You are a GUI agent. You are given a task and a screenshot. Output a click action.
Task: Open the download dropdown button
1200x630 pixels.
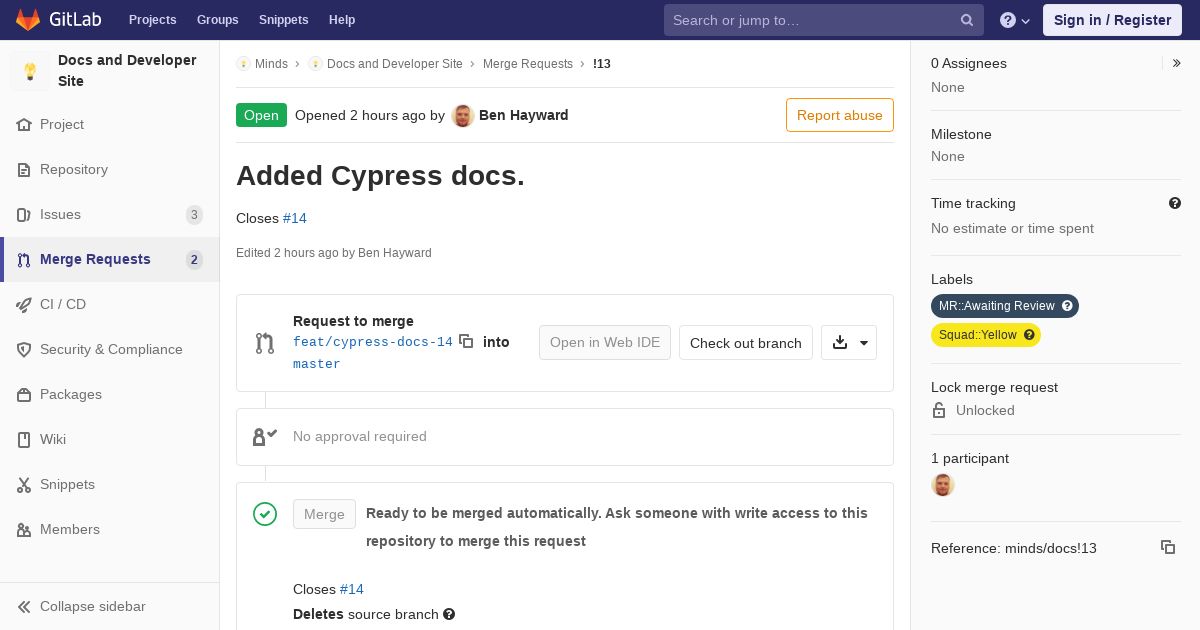coord(849,343)
